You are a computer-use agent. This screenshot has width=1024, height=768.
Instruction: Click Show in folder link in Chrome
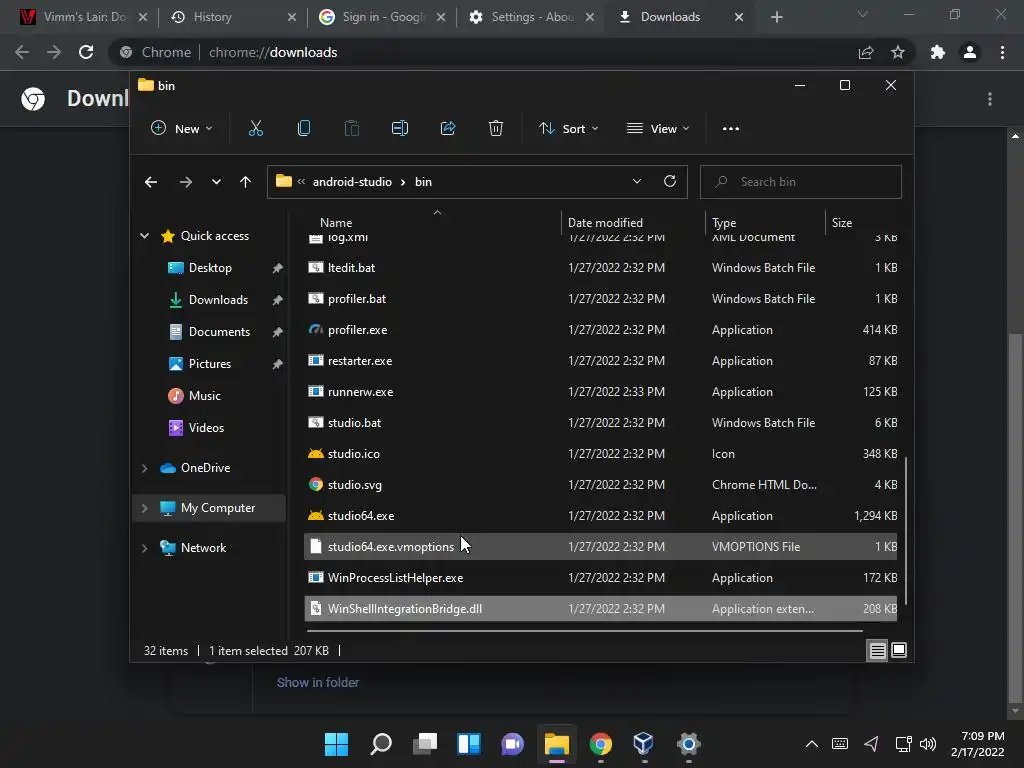coord(318,682)
